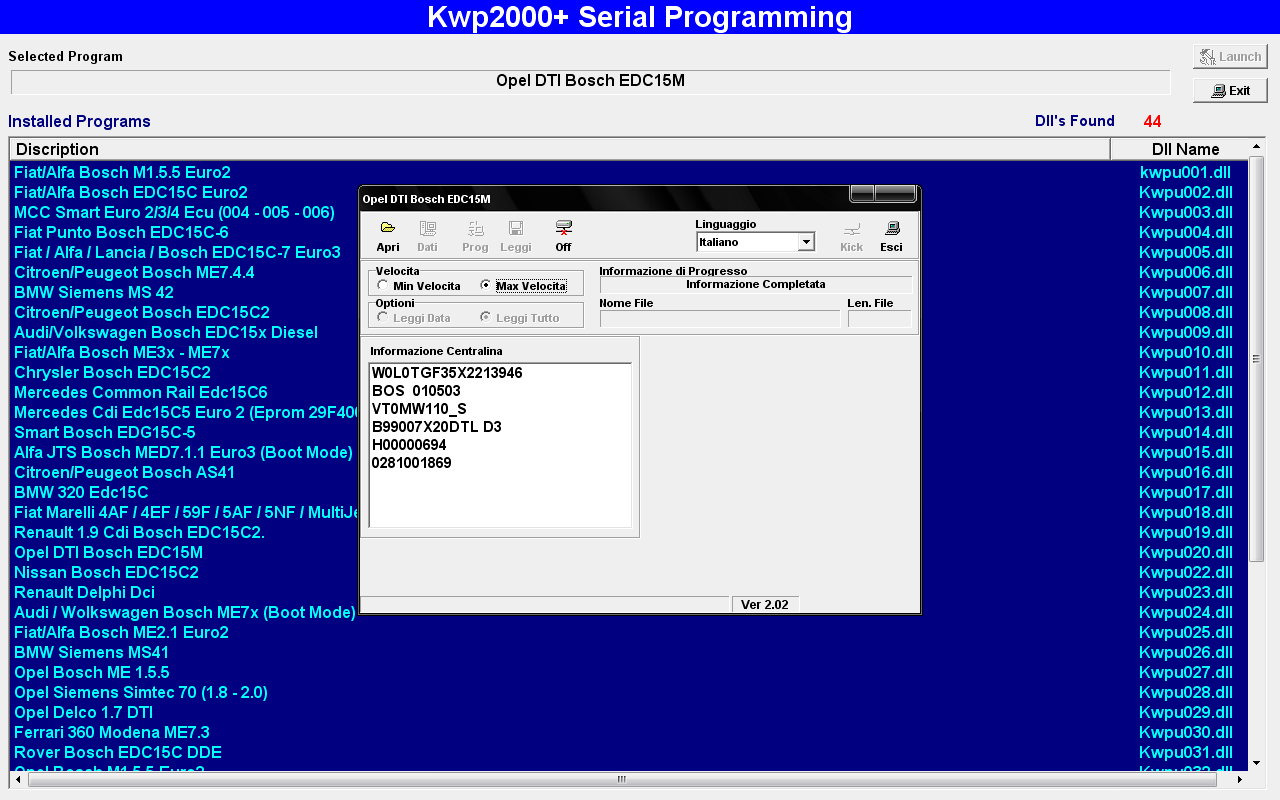
Task: Select the Min Velocita radio button
Action: (x=383, y=286)
